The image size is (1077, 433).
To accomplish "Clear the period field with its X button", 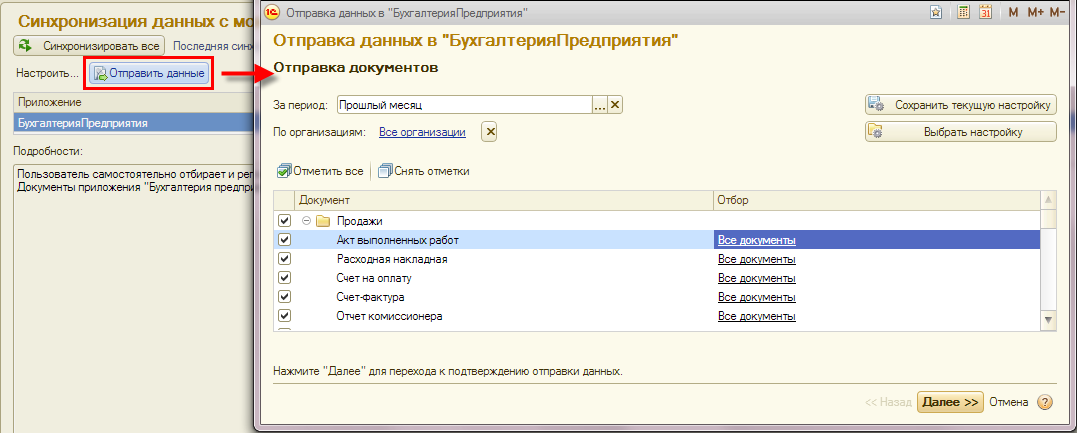I will (x=615, y=104).
